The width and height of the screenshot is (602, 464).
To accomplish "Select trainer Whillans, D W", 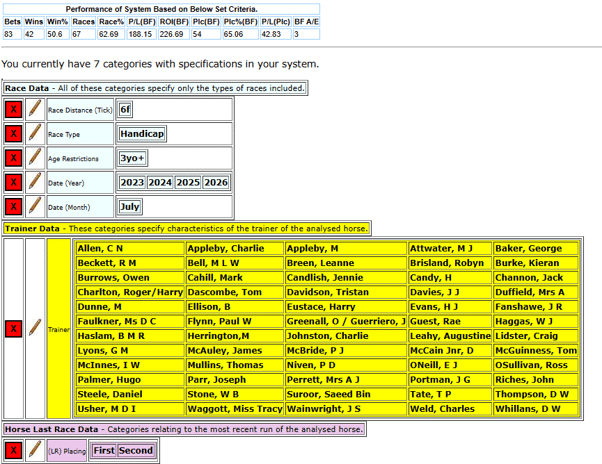I will coord(536,409).
